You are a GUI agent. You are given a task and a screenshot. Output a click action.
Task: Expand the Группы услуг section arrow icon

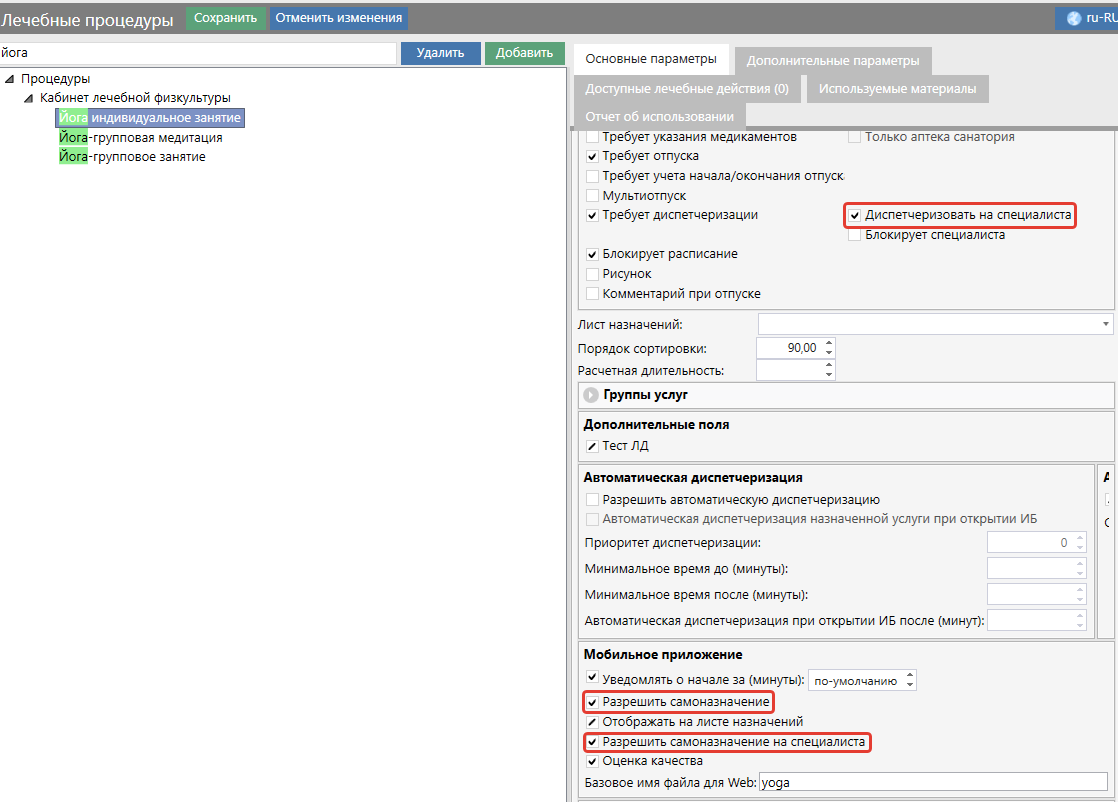point(591,395)
